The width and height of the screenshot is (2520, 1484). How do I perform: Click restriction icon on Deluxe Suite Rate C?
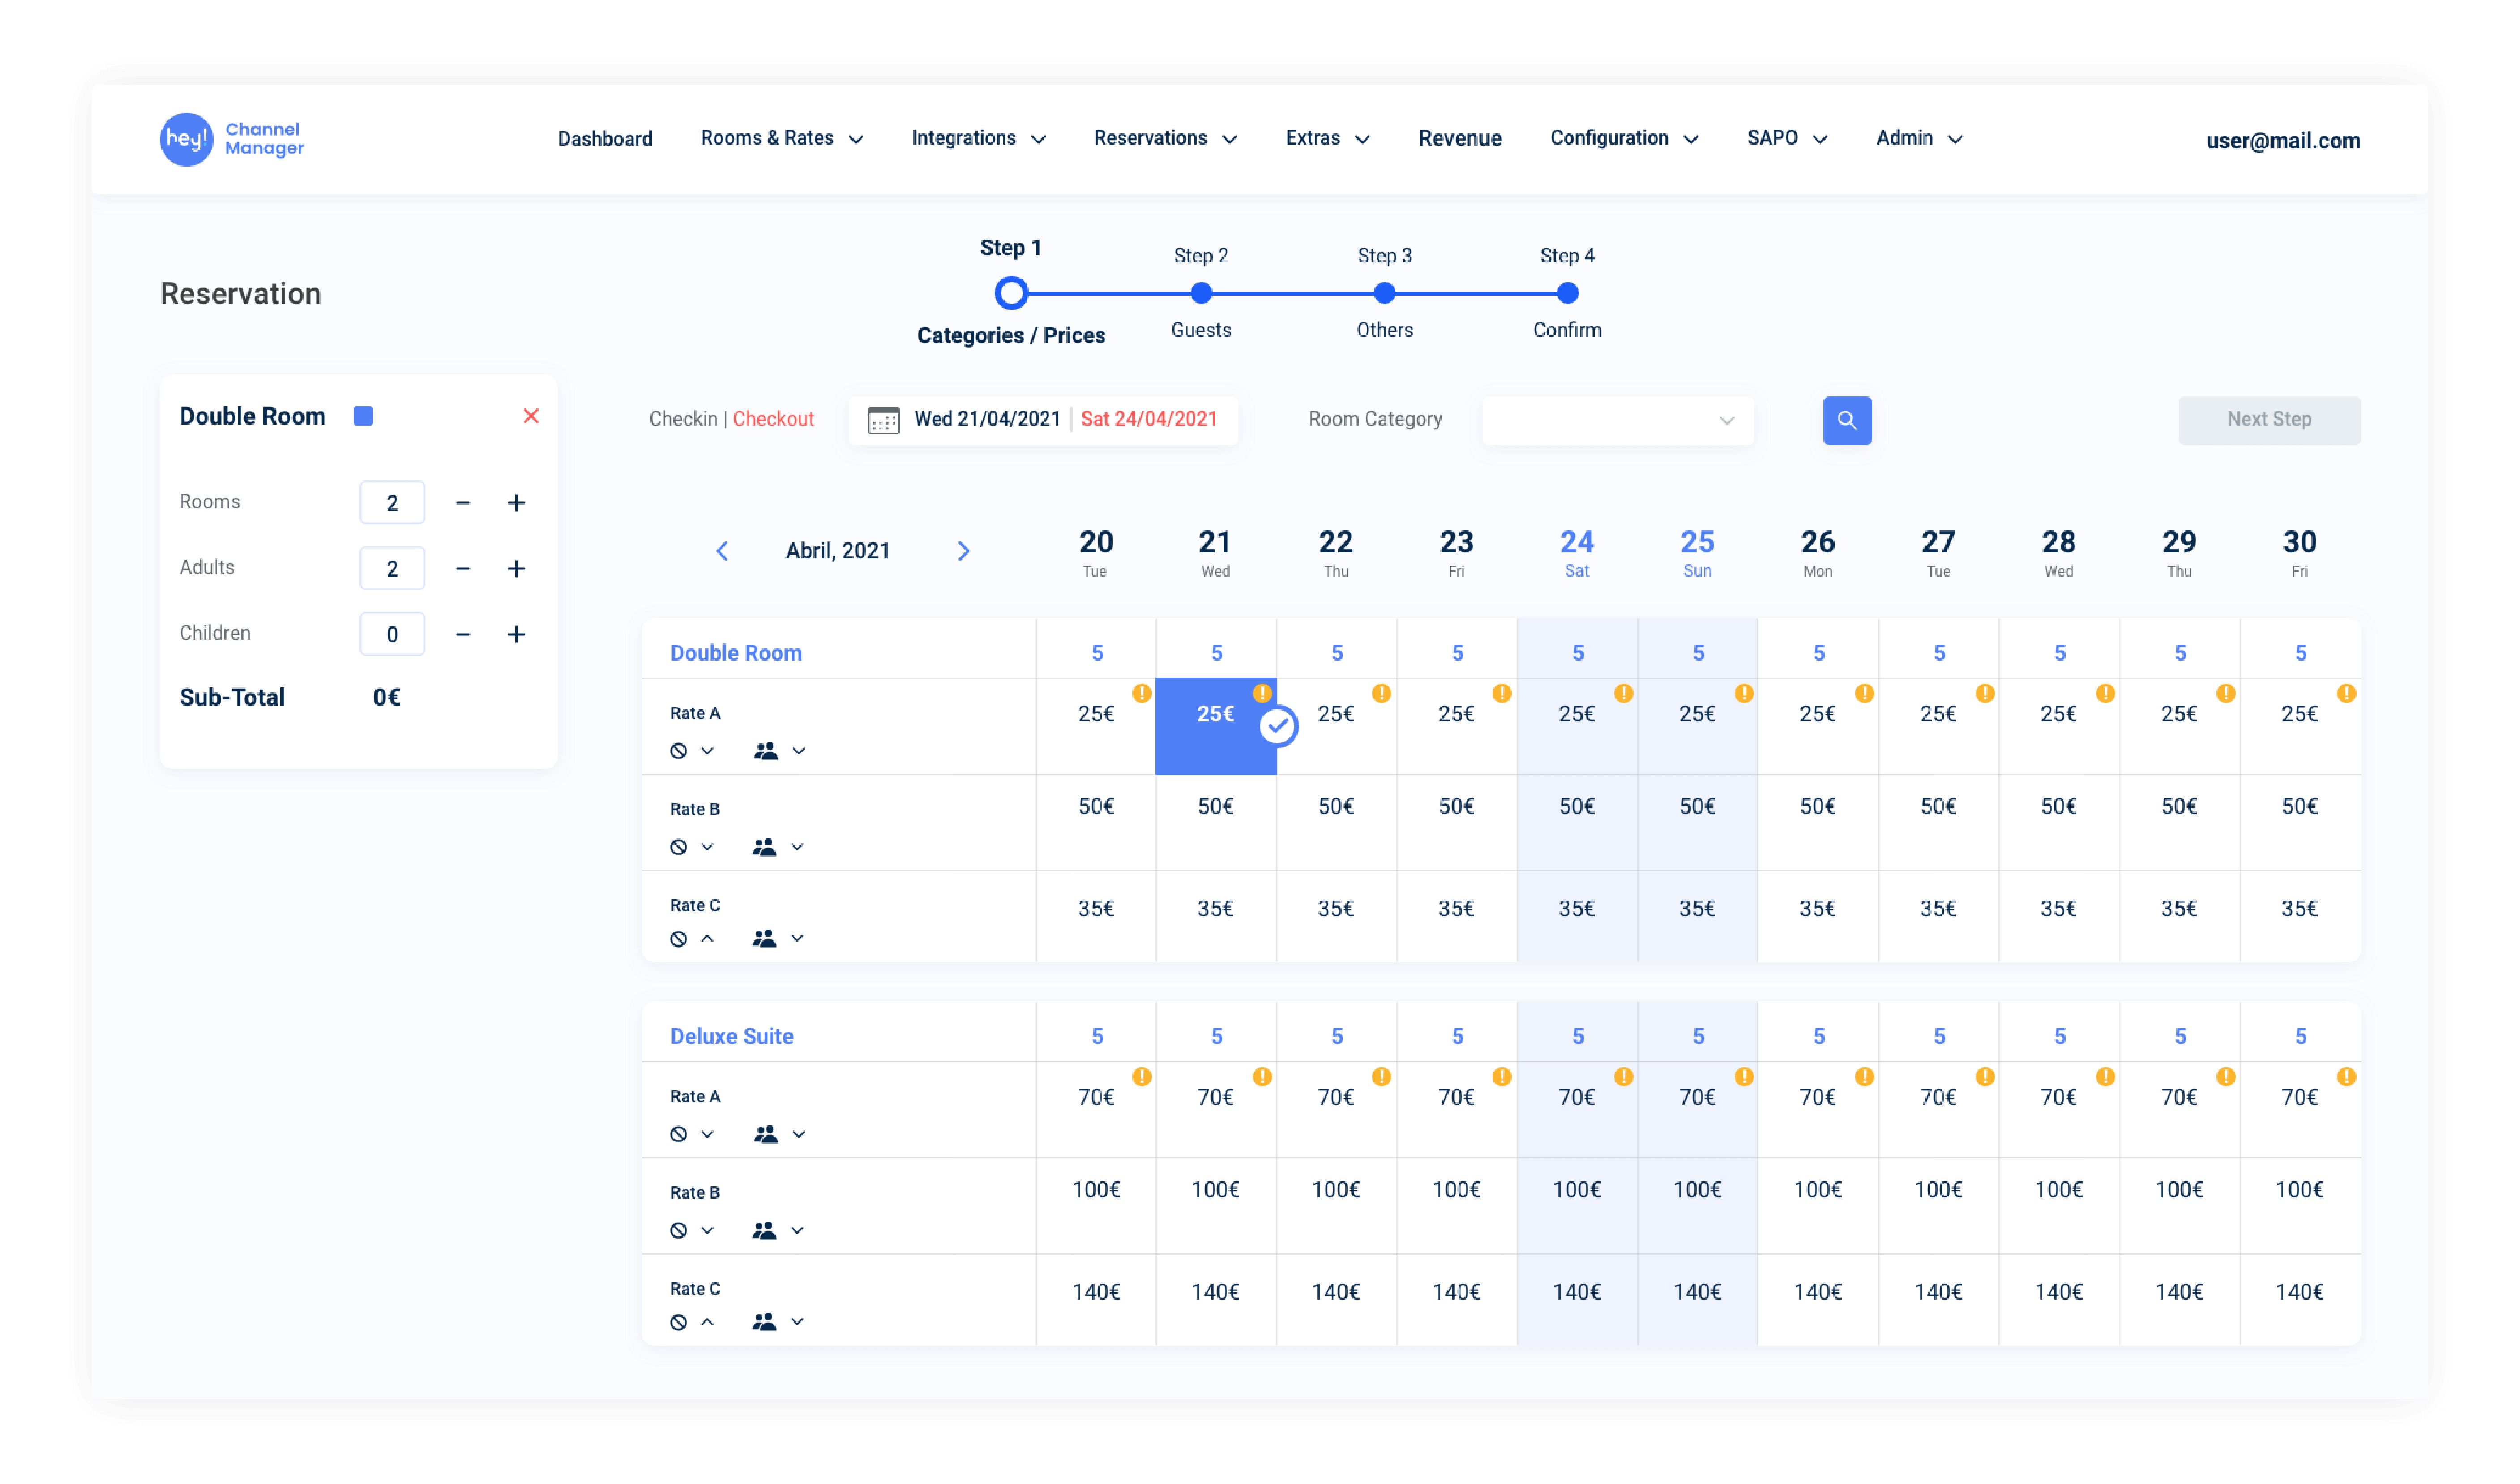coord(678,1322)
